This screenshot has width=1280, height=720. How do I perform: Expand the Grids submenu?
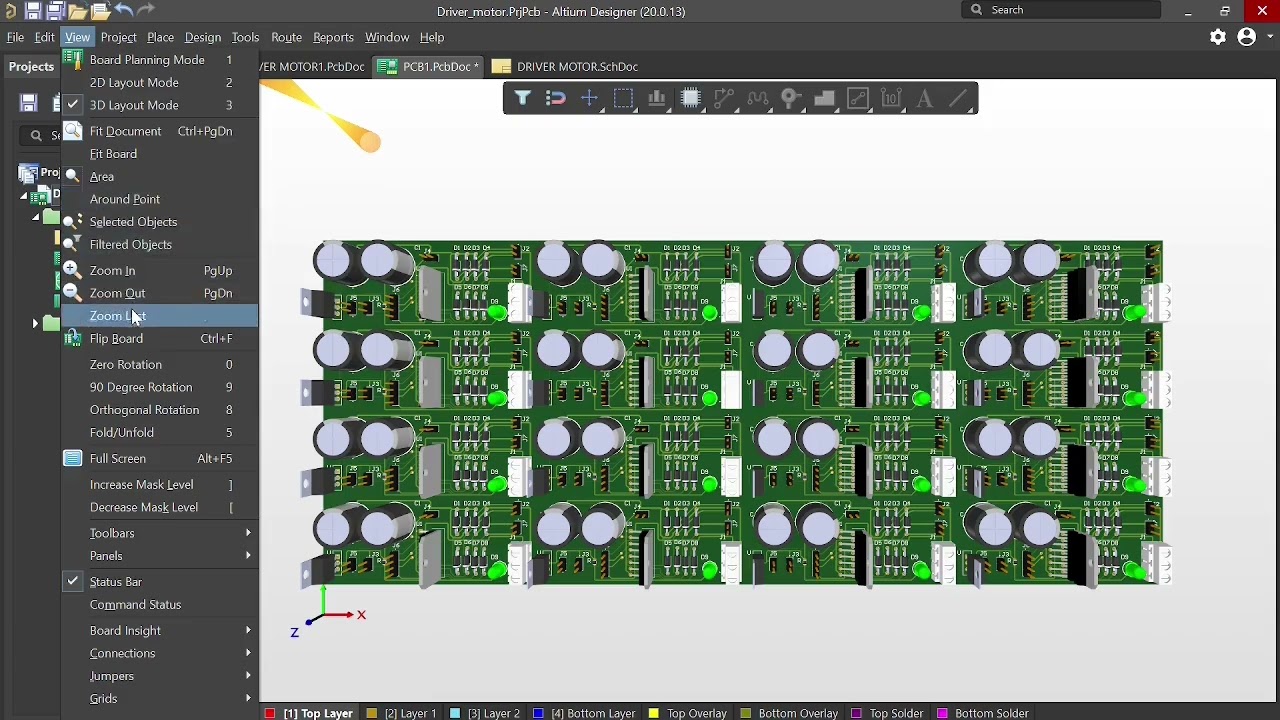pyautogui.click(x=160, y=699)
